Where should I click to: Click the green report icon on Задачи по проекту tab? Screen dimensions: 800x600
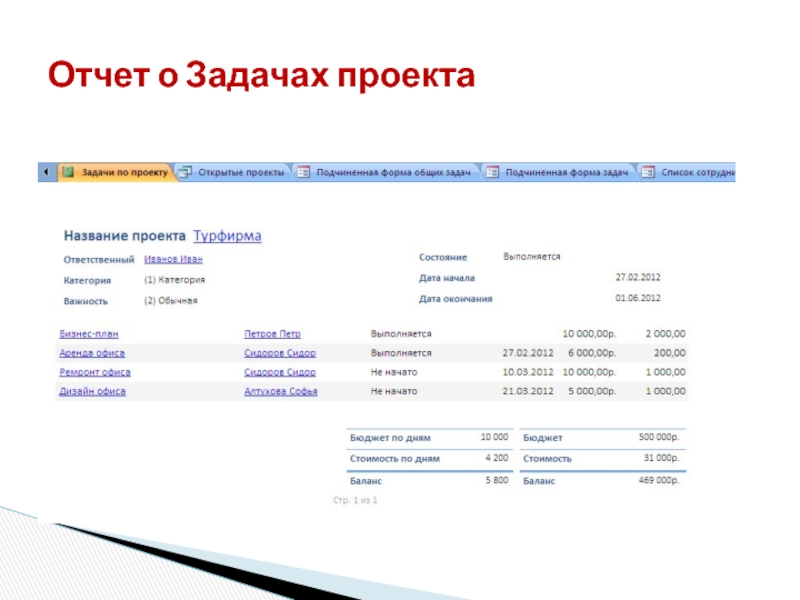pyautogui.click(x=68, y=172)
